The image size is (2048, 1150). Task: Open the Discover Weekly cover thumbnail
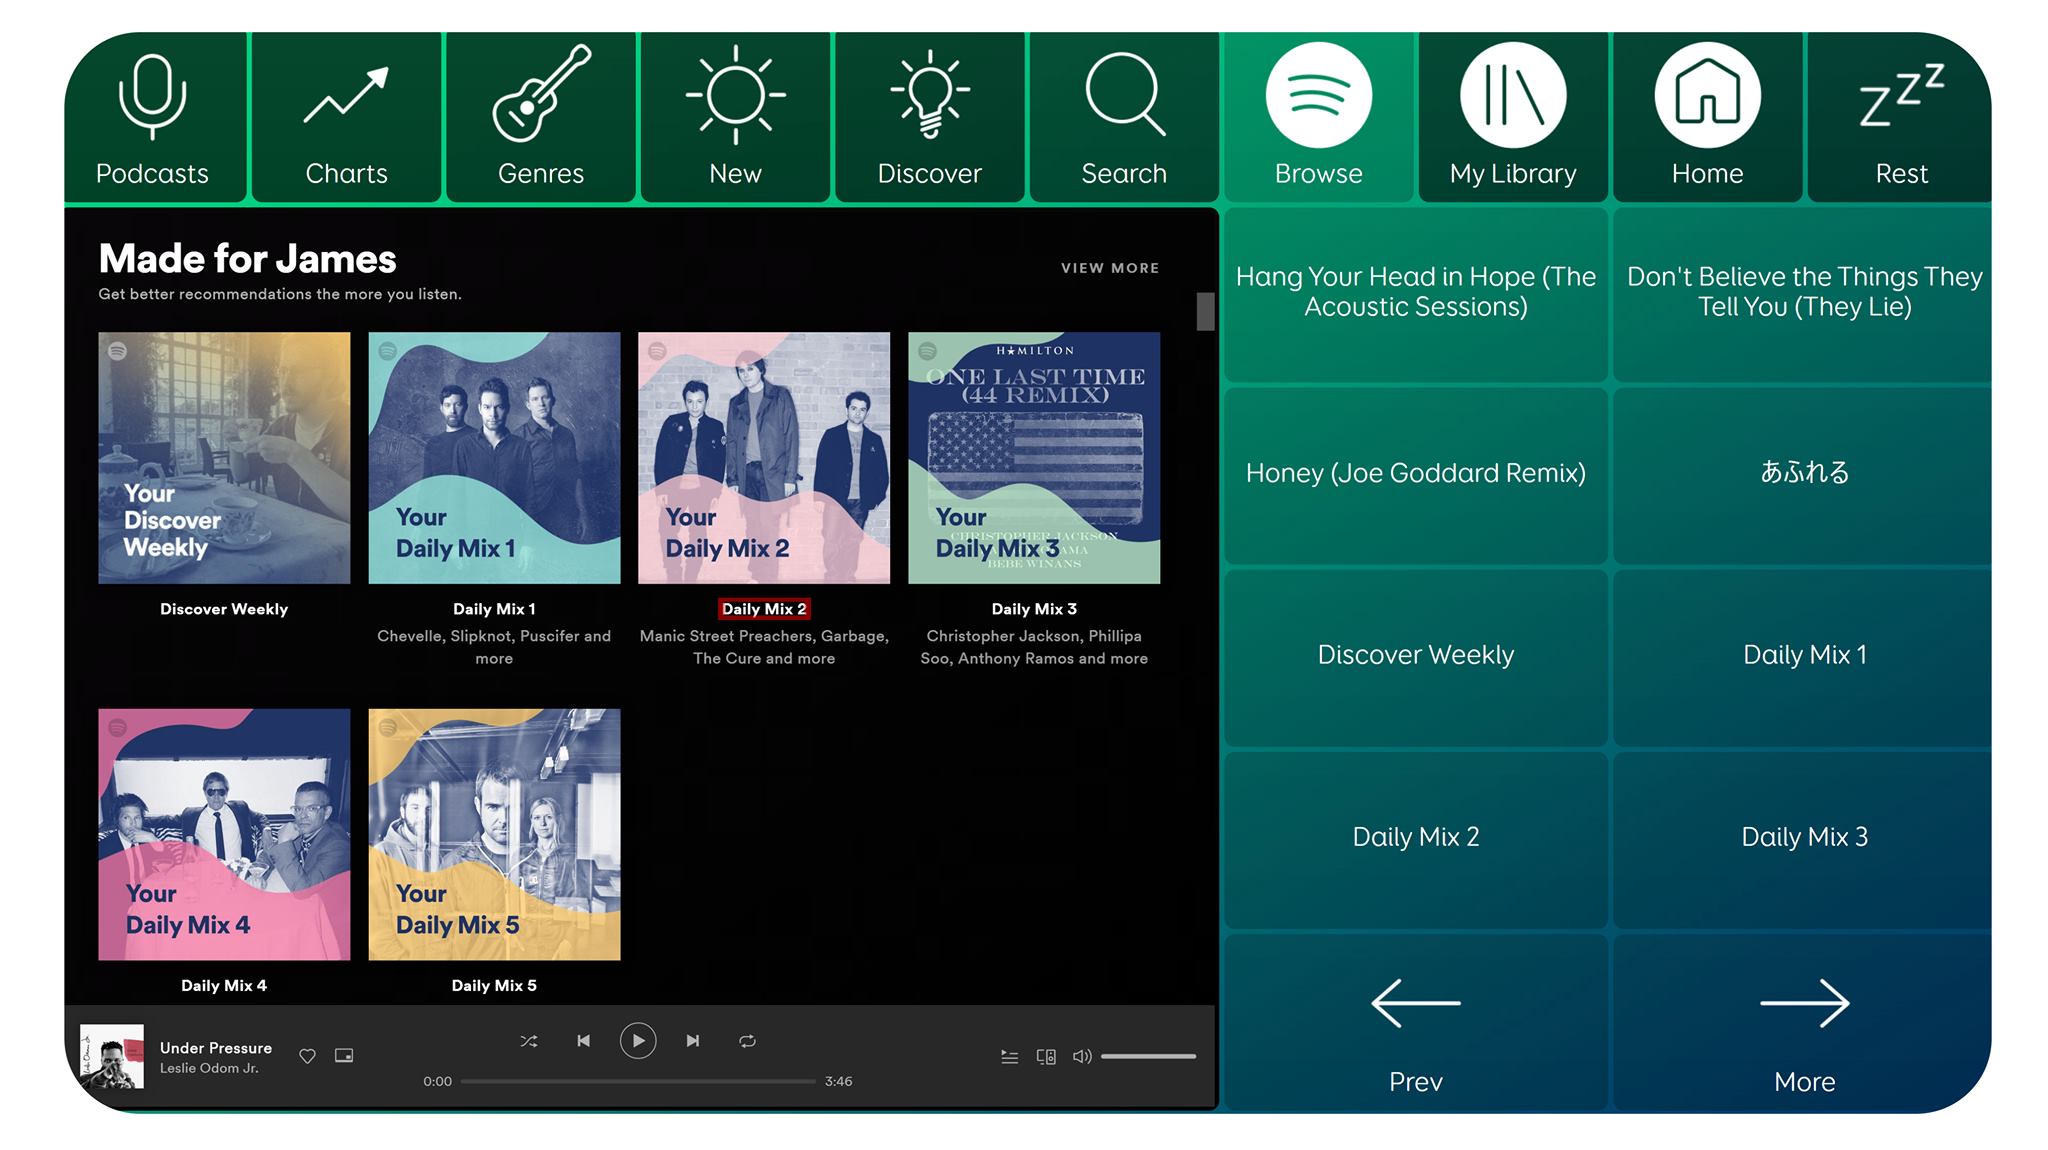224,458
